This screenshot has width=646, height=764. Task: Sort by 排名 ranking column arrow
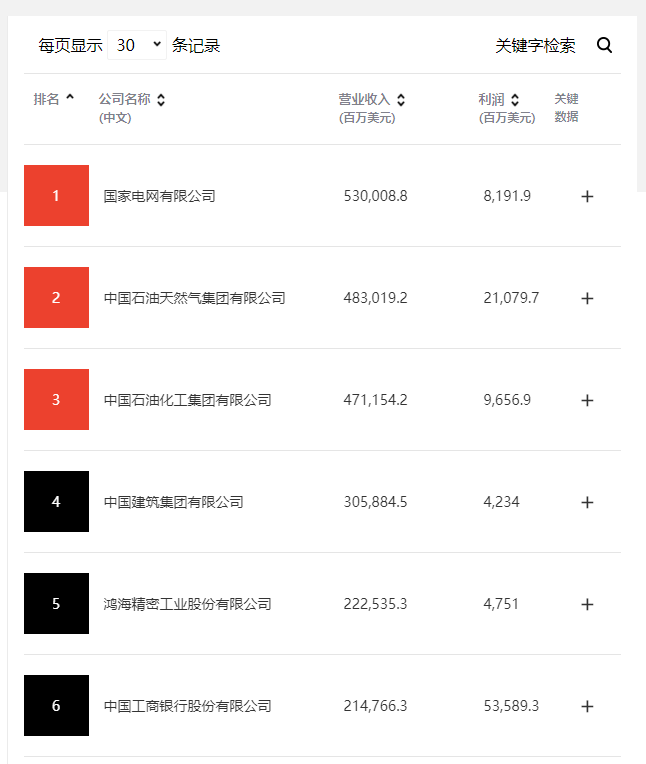[70, 97]
